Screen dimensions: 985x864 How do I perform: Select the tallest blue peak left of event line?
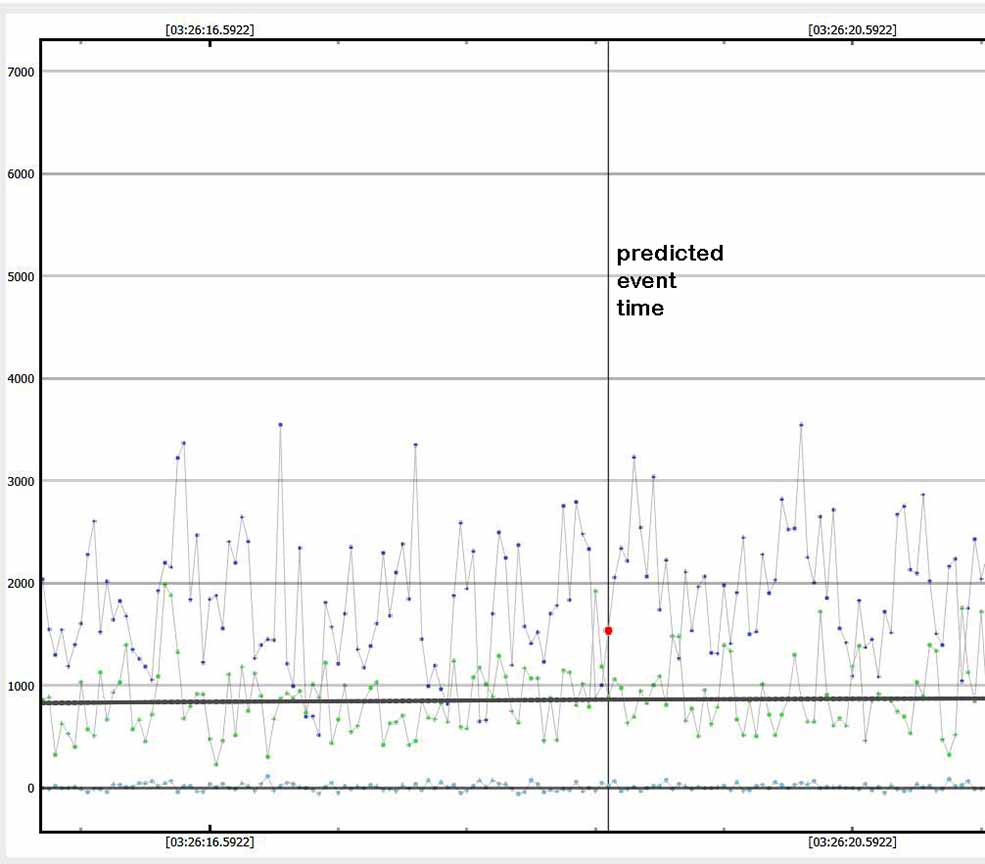pyautogui.click(x=280, y=425)
